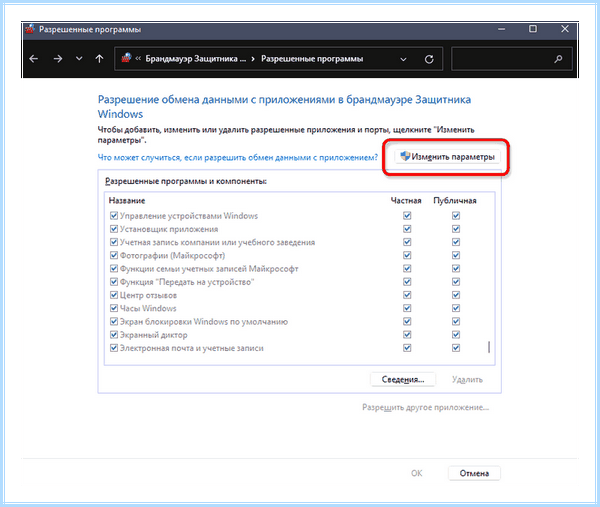Toggle Часы Windows name checkbox
Viewport: 600px width, 507px height.
pos(114,308)
